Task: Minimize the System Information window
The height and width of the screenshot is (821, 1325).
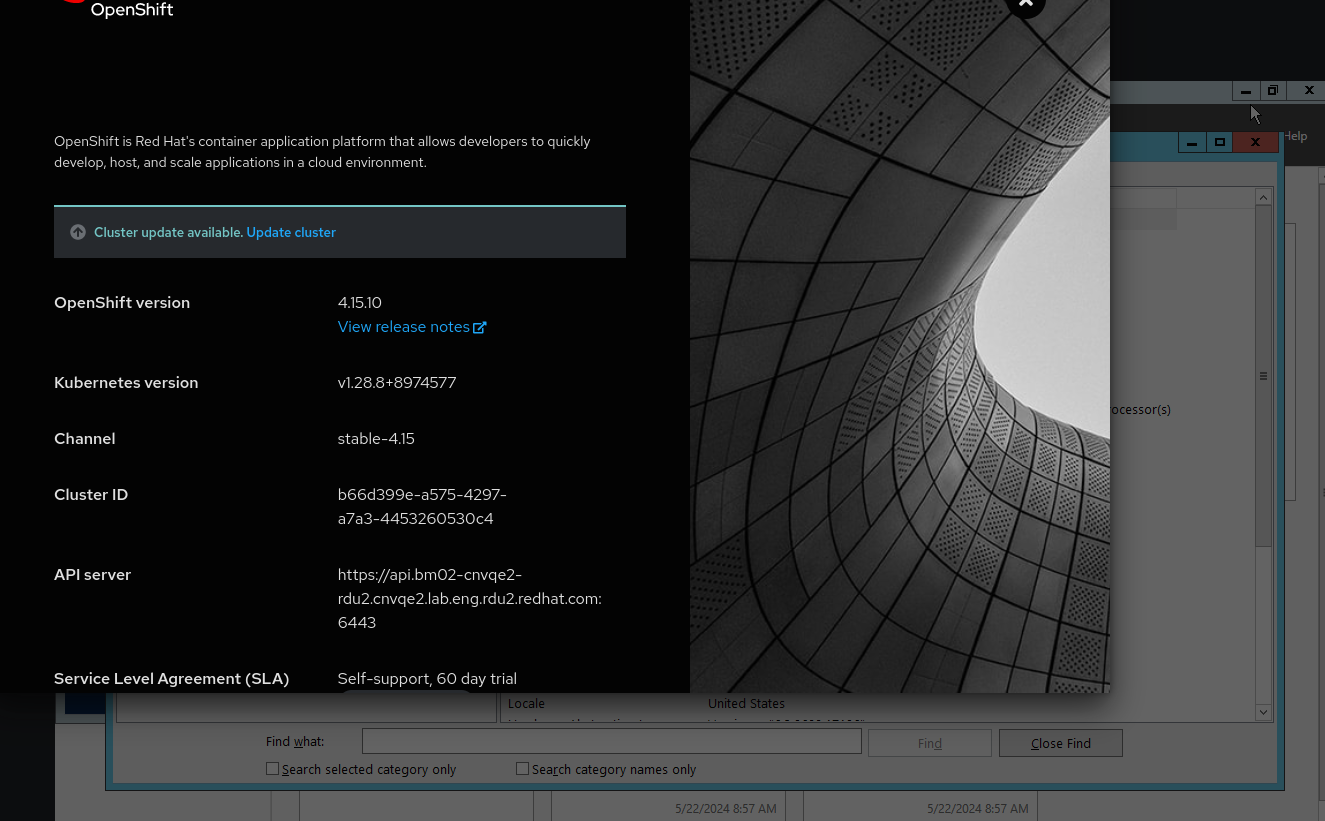Action: [x=1191, y=143]
